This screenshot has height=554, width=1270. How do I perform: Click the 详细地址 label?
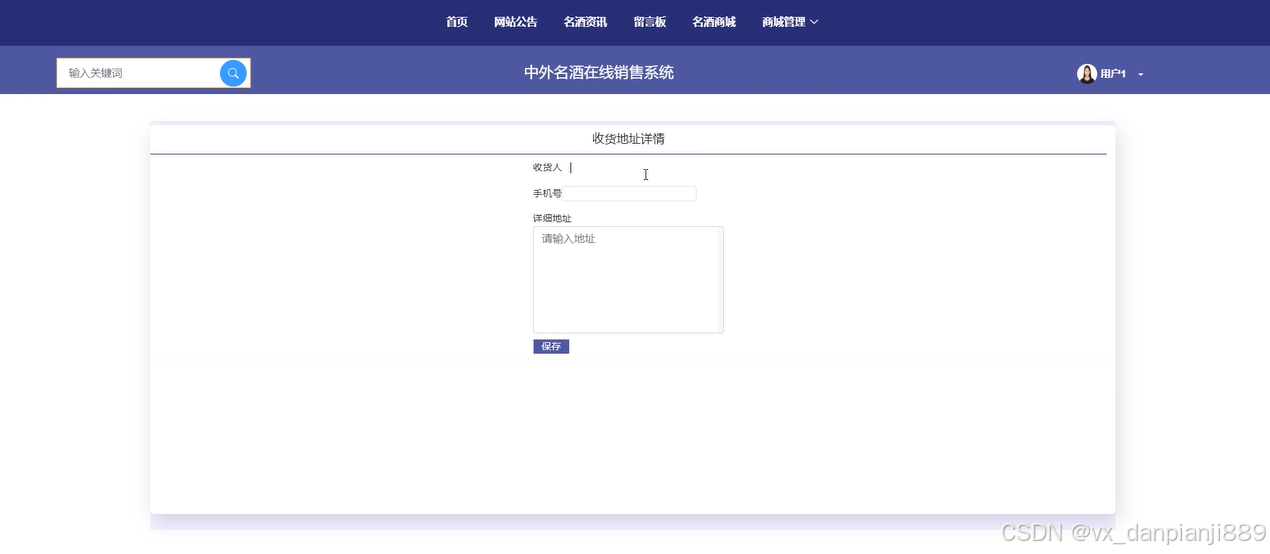coord(552,218)
